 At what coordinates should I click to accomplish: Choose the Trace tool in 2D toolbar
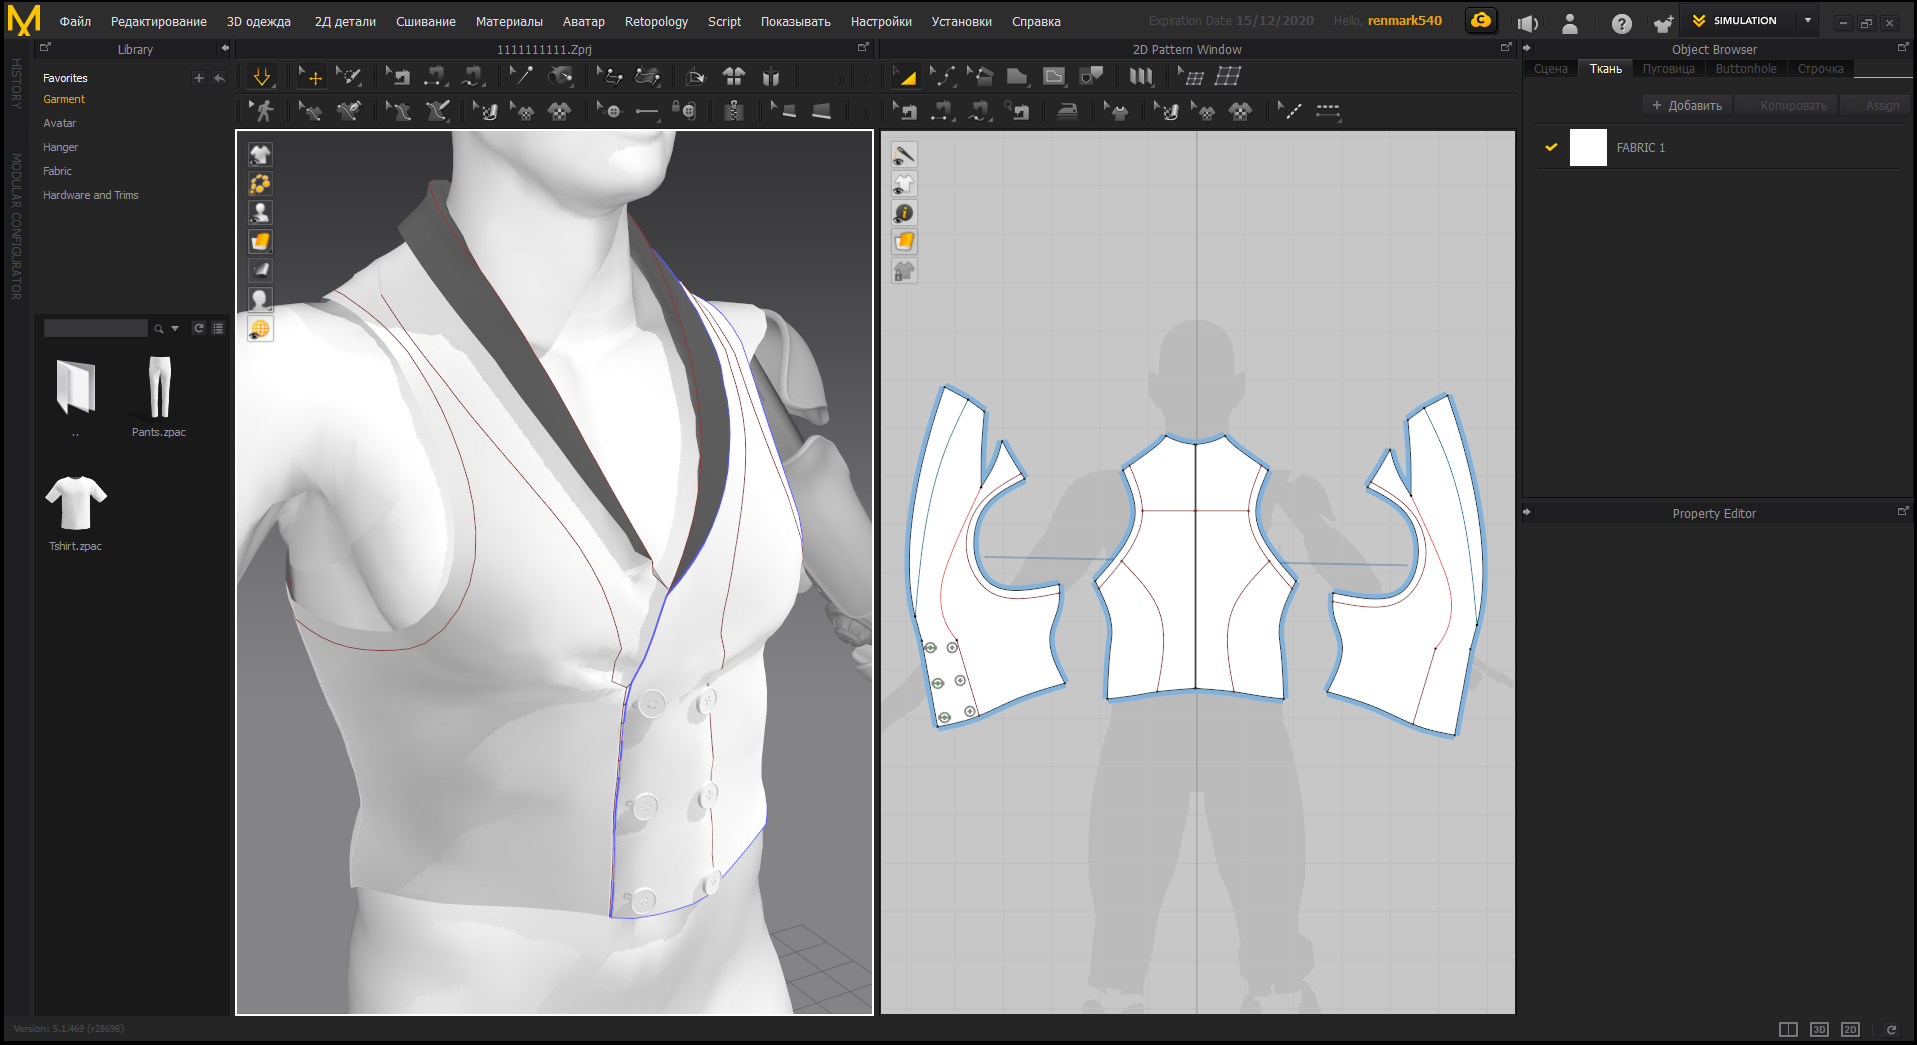pos(1091,77)
